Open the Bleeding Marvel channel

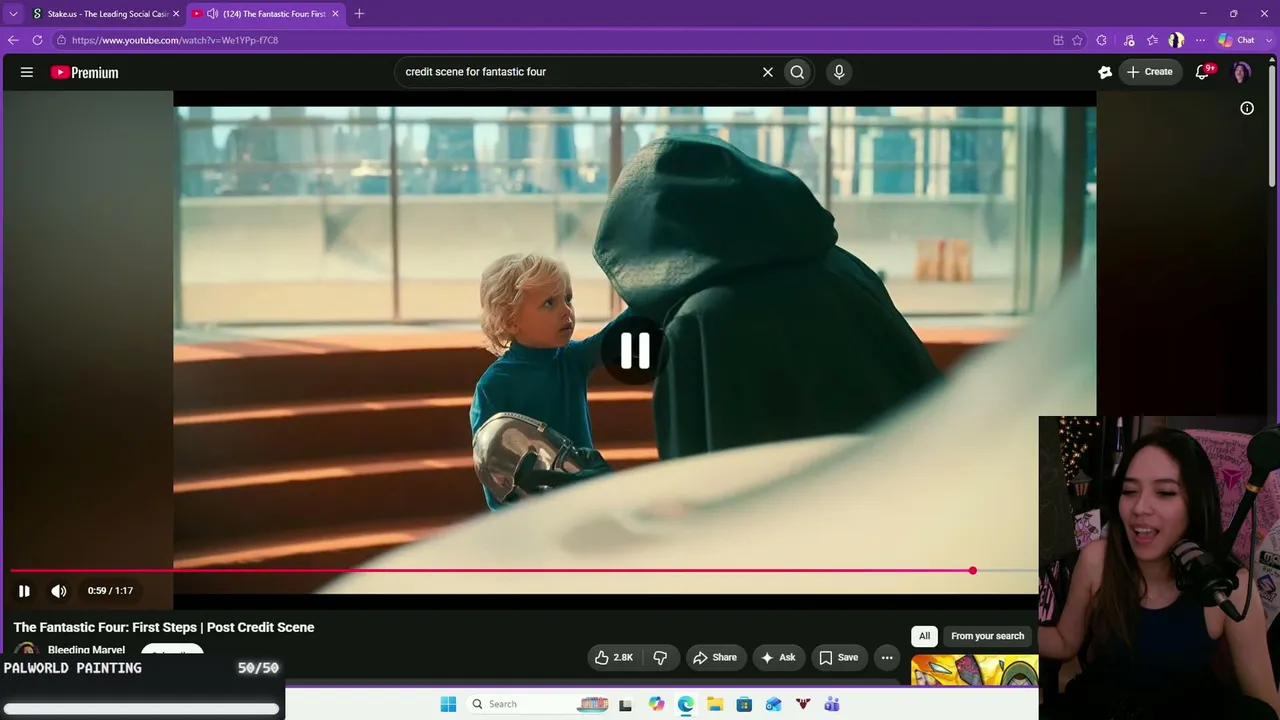[x=86, y=650]
